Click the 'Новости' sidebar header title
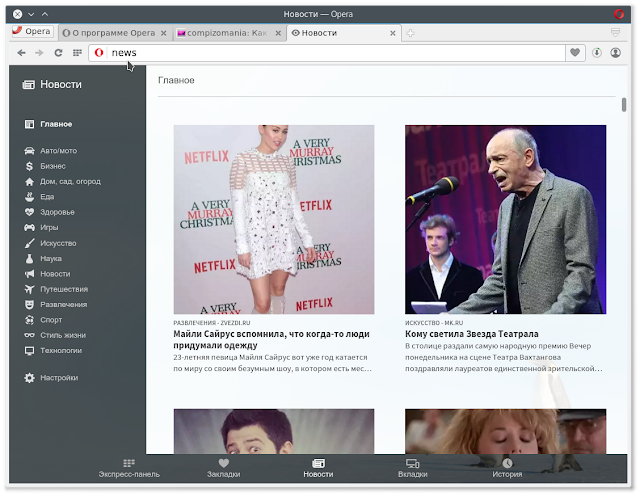 (x=61, y=85)
